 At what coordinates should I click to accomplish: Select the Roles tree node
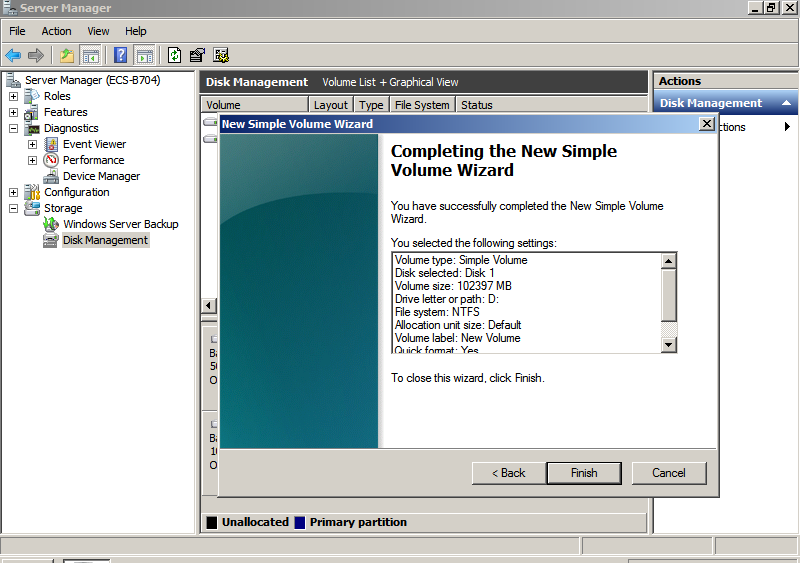57,96
